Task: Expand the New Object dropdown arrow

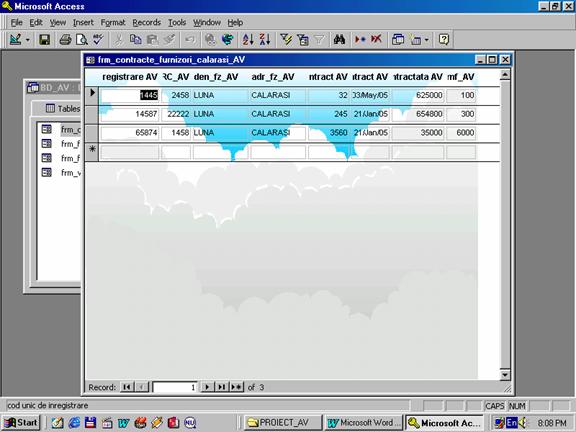Action: 426,40
